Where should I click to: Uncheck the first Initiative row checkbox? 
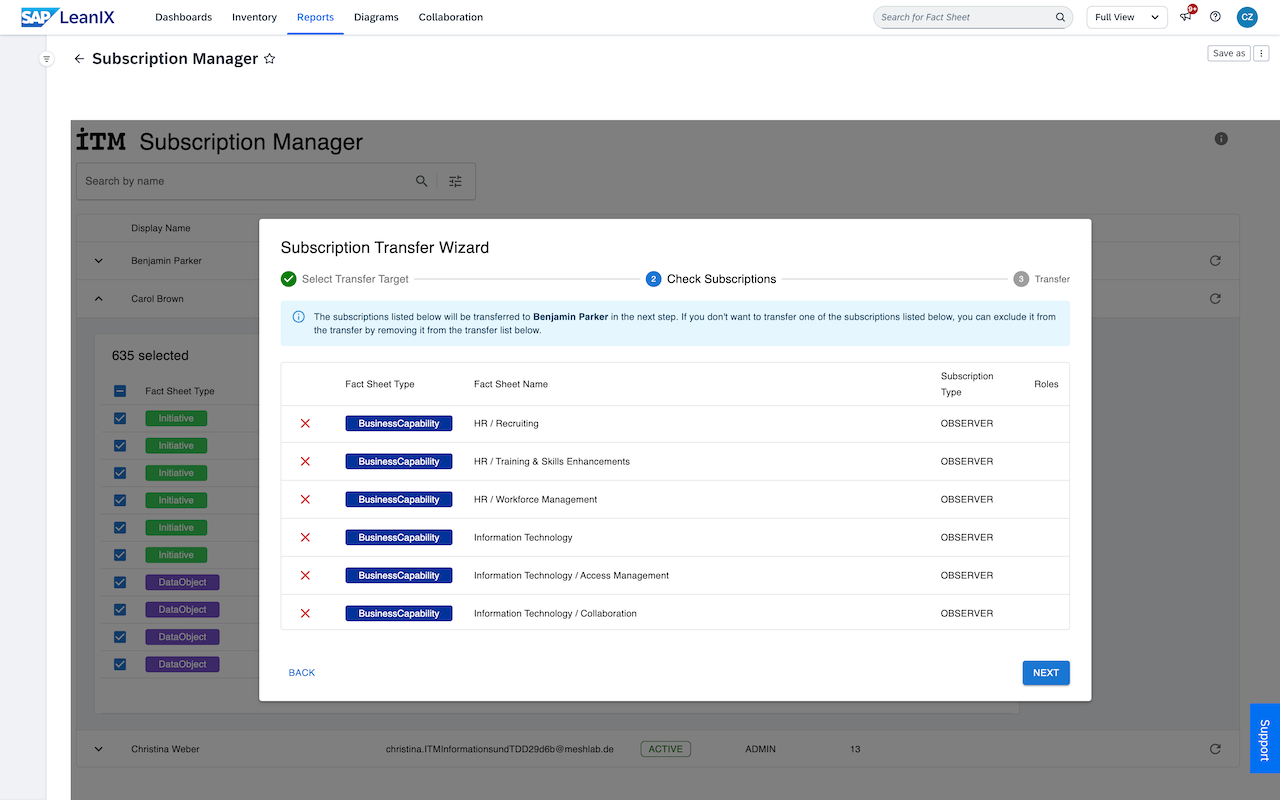pyautogui.click(x=120, y=418)
